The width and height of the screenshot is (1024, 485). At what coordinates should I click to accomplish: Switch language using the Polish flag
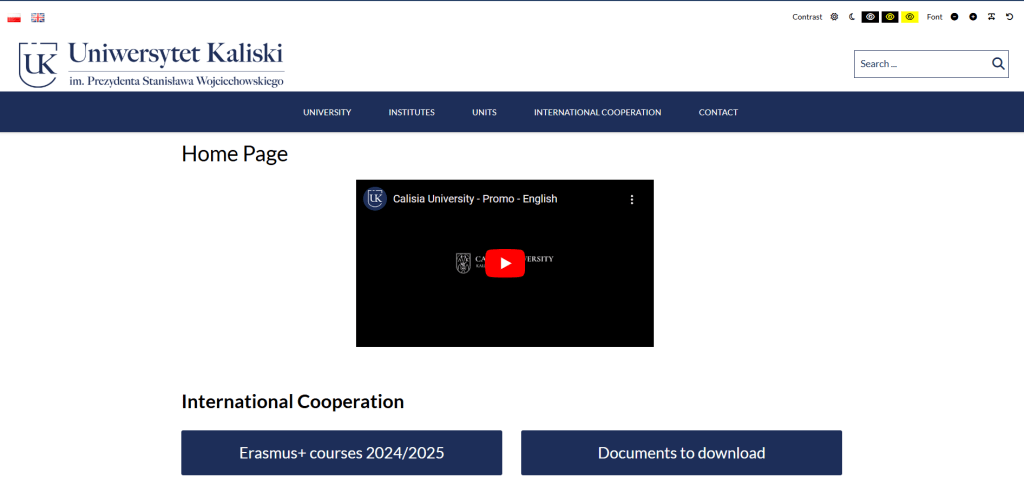coord(14,17)
